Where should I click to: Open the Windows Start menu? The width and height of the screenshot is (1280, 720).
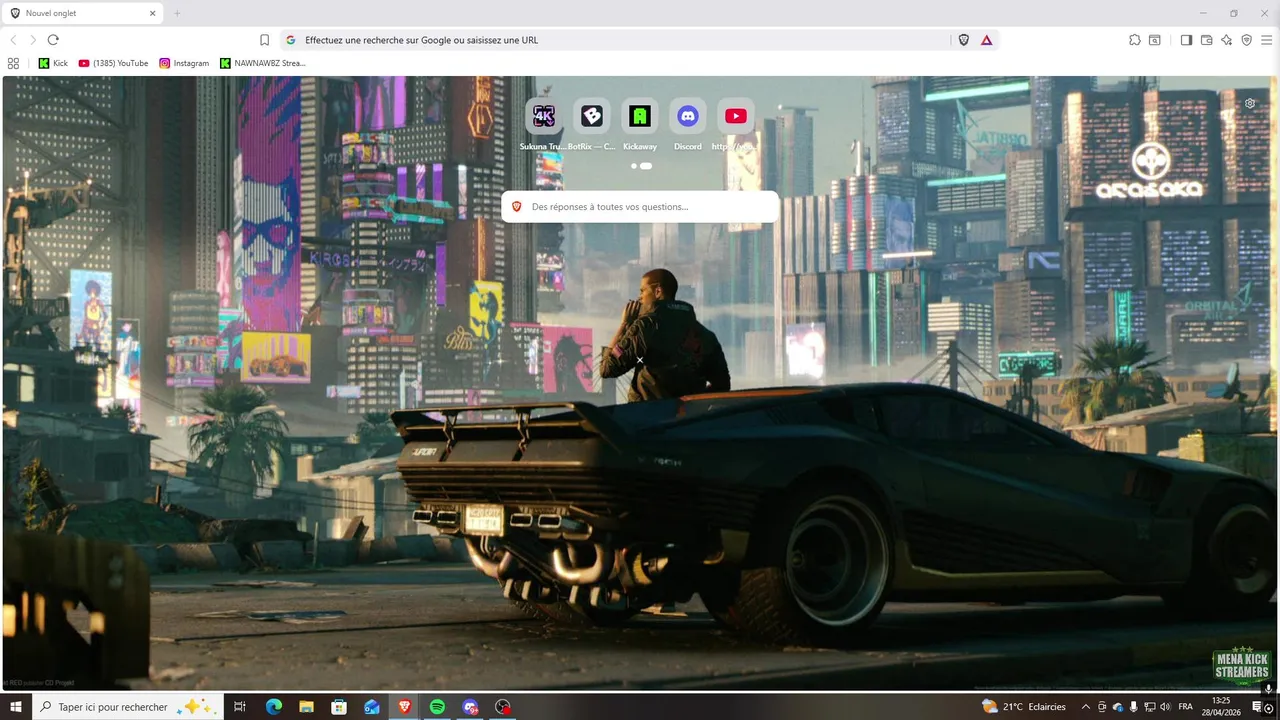pyautogui.click(x=15, y=707)
